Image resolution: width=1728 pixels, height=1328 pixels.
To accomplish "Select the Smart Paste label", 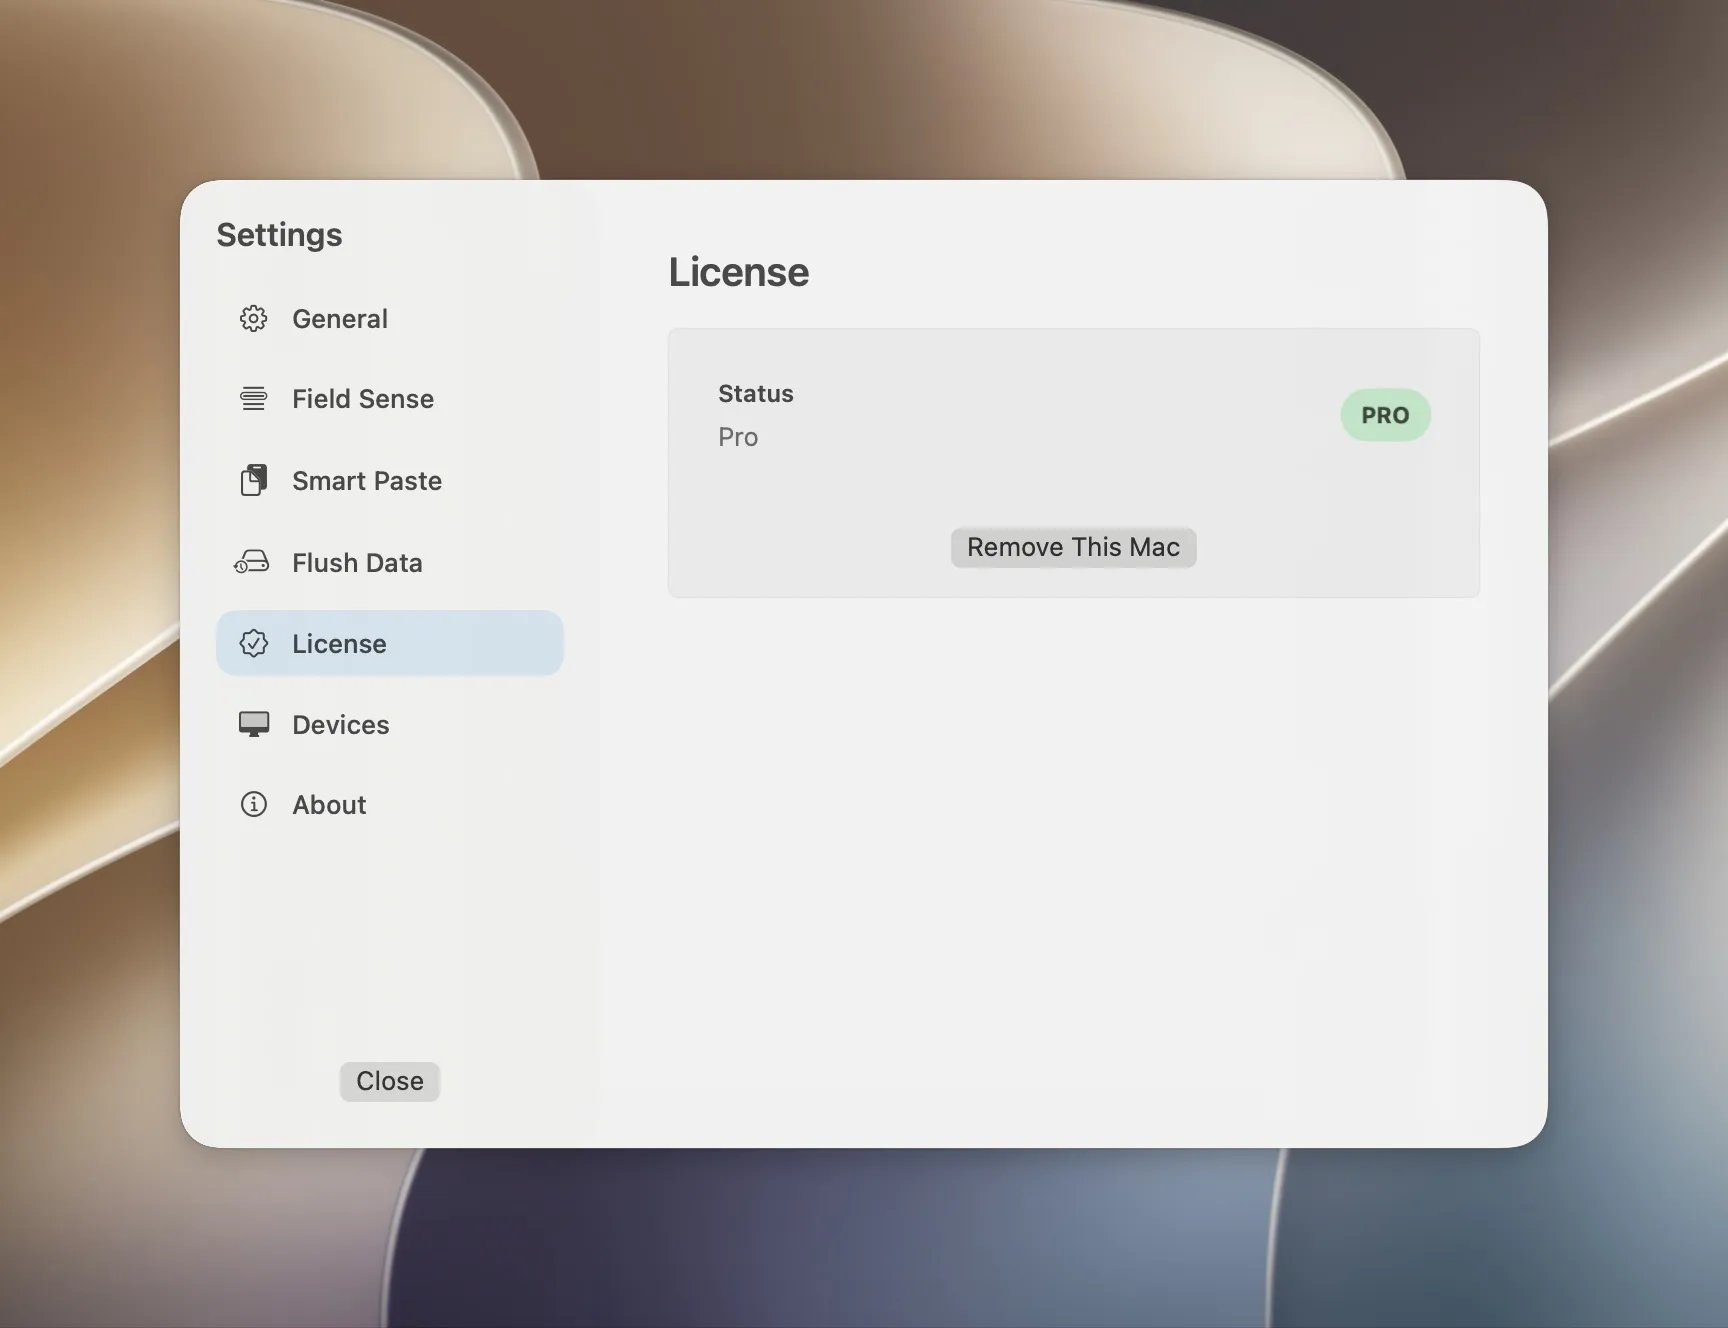I will 367,481.
